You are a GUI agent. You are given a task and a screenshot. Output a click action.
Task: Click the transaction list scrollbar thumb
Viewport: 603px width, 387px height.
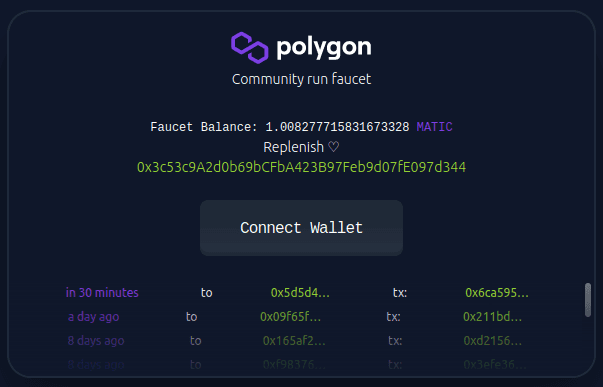pyautogui.click(x=588, y=300)
